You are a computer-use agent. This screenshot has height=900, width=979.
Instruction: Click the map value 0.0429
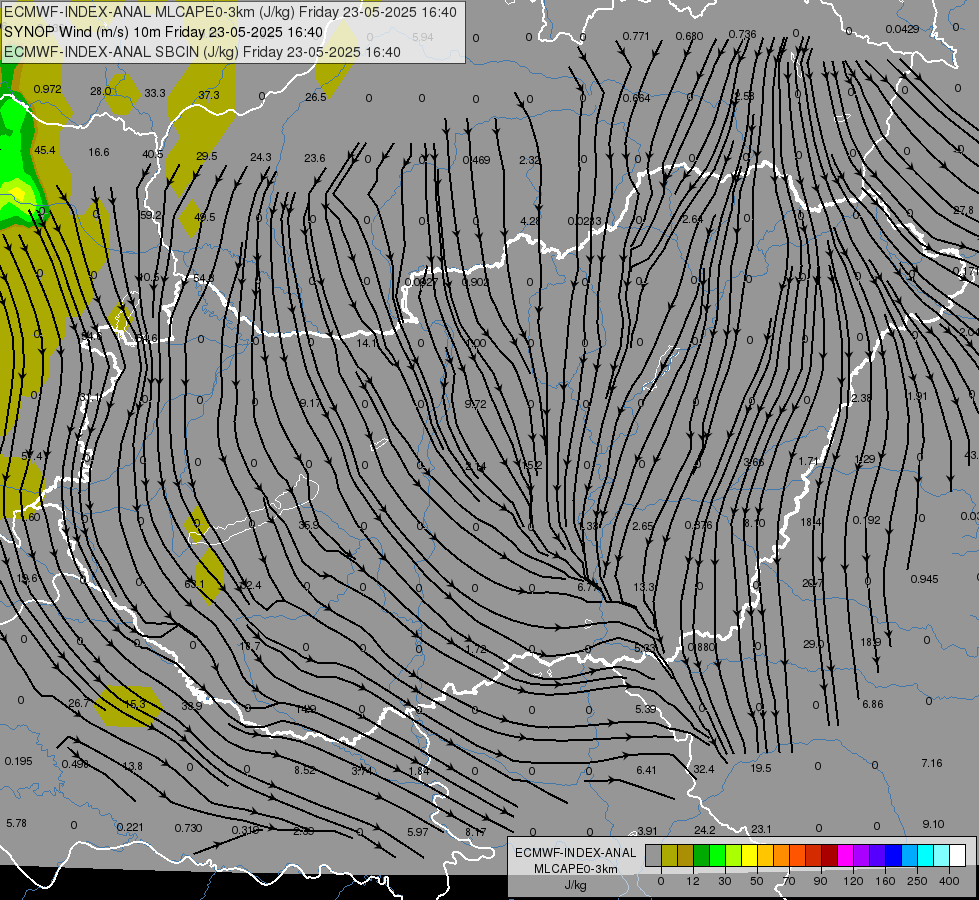(x=902, y=29)
